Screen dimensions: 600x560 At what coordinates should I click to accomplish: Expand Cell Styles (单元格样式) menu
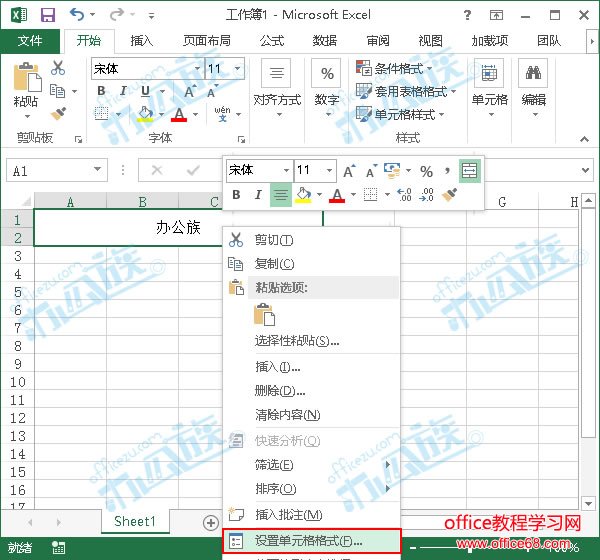click(399, 114)
